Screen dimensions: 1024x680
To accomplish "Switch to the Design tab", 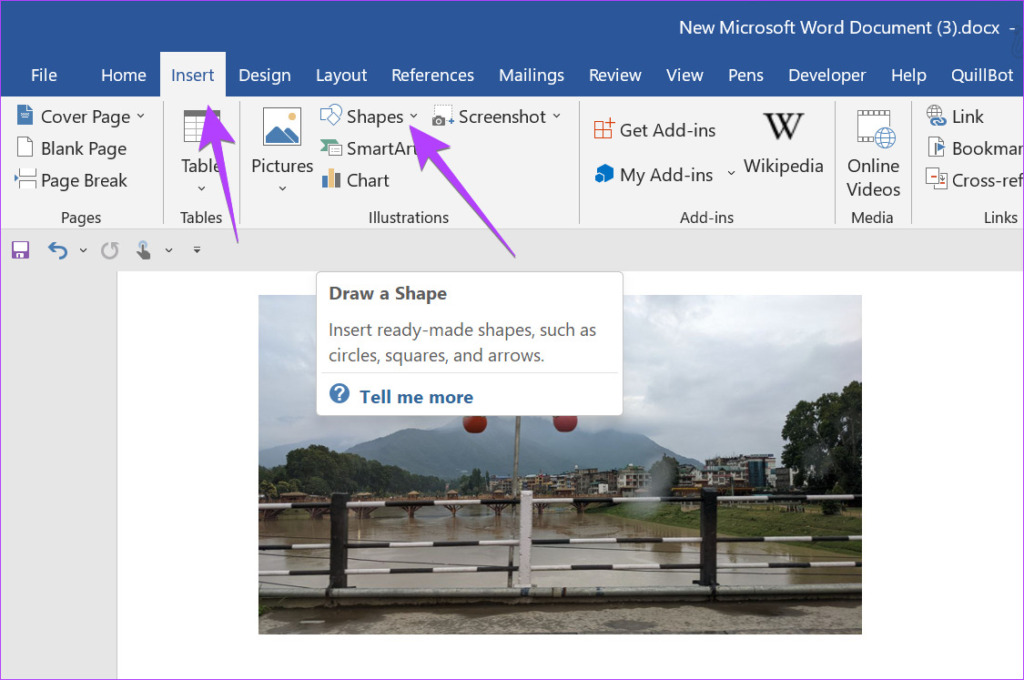I will tap(264, 75).
